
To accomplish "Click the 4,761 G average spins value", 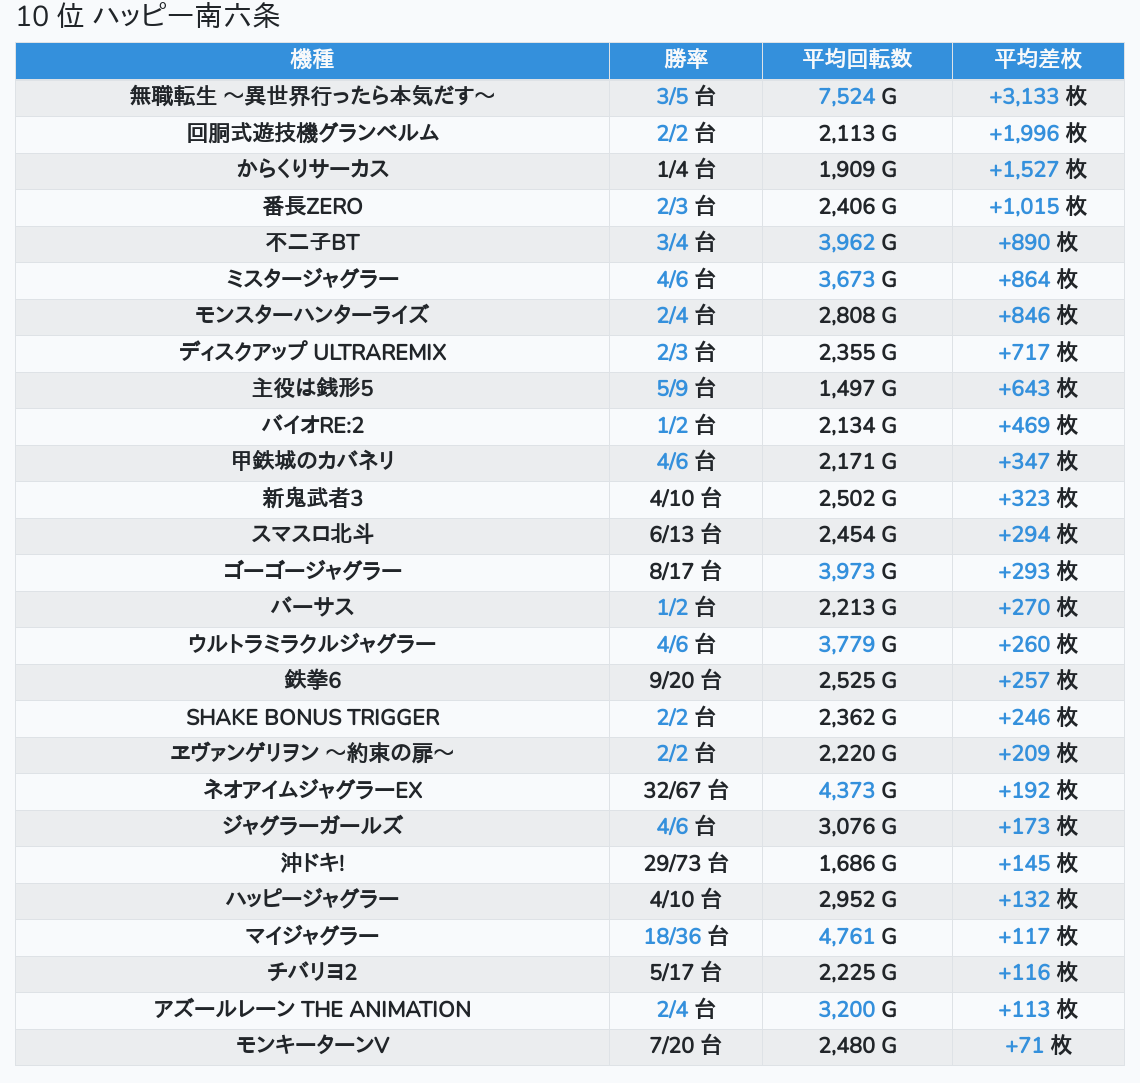I will click(x=857, y=937).
